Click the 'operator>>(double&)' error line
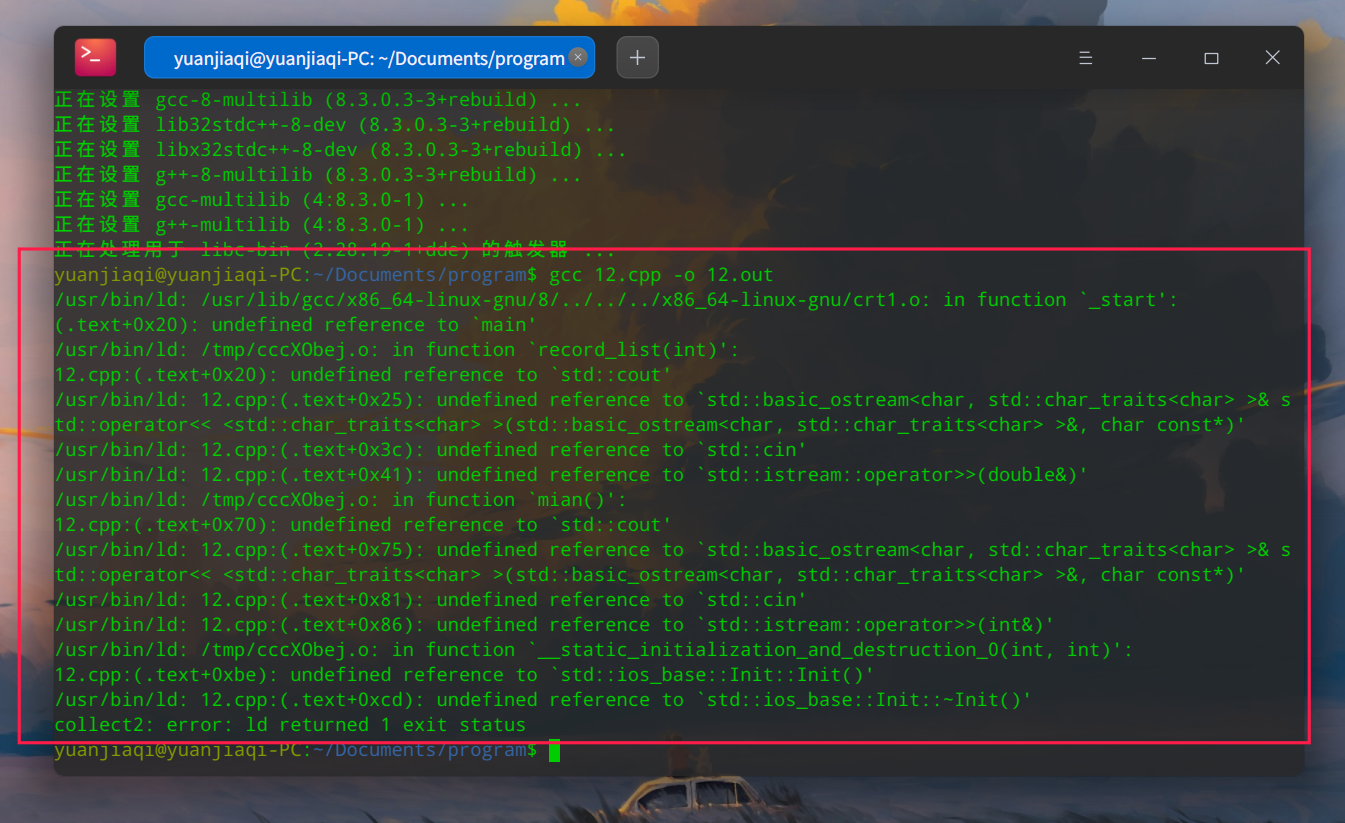Screen dimensions: 1345x823 (570, 475)
